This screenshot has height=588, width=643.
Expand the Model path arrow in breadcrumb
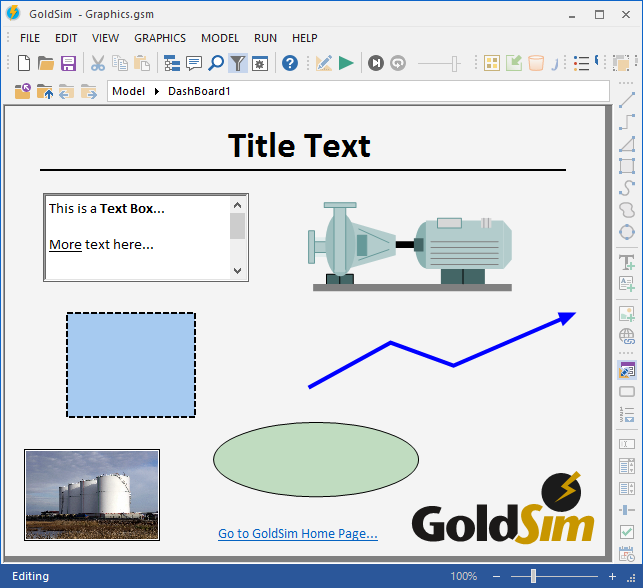pyautogui.click(x=156, y=91)
